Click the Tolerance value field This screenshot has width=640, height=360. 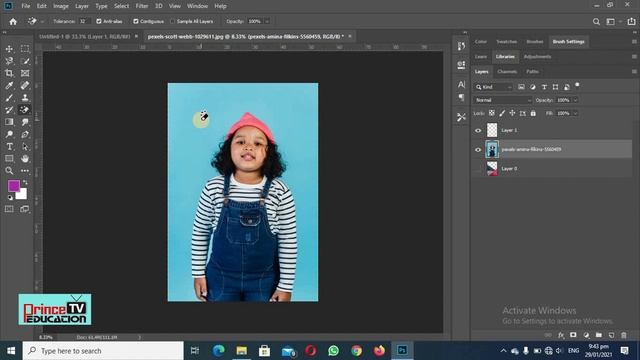click(x=84, y=21)
